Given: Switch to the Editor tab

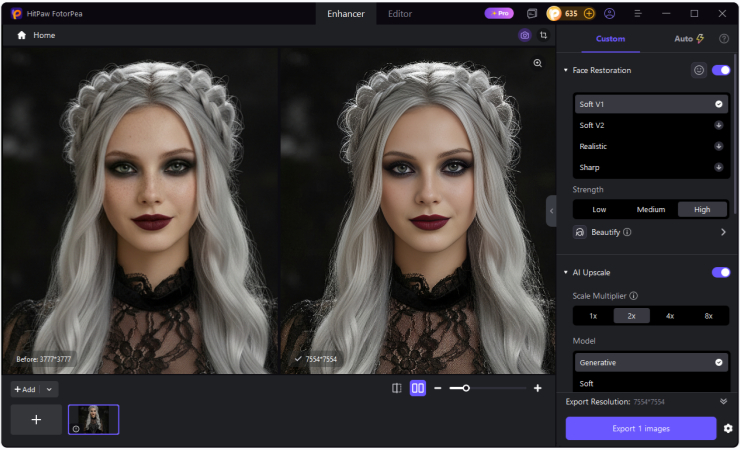Looking at the screenshot, I should coord(400,14).
